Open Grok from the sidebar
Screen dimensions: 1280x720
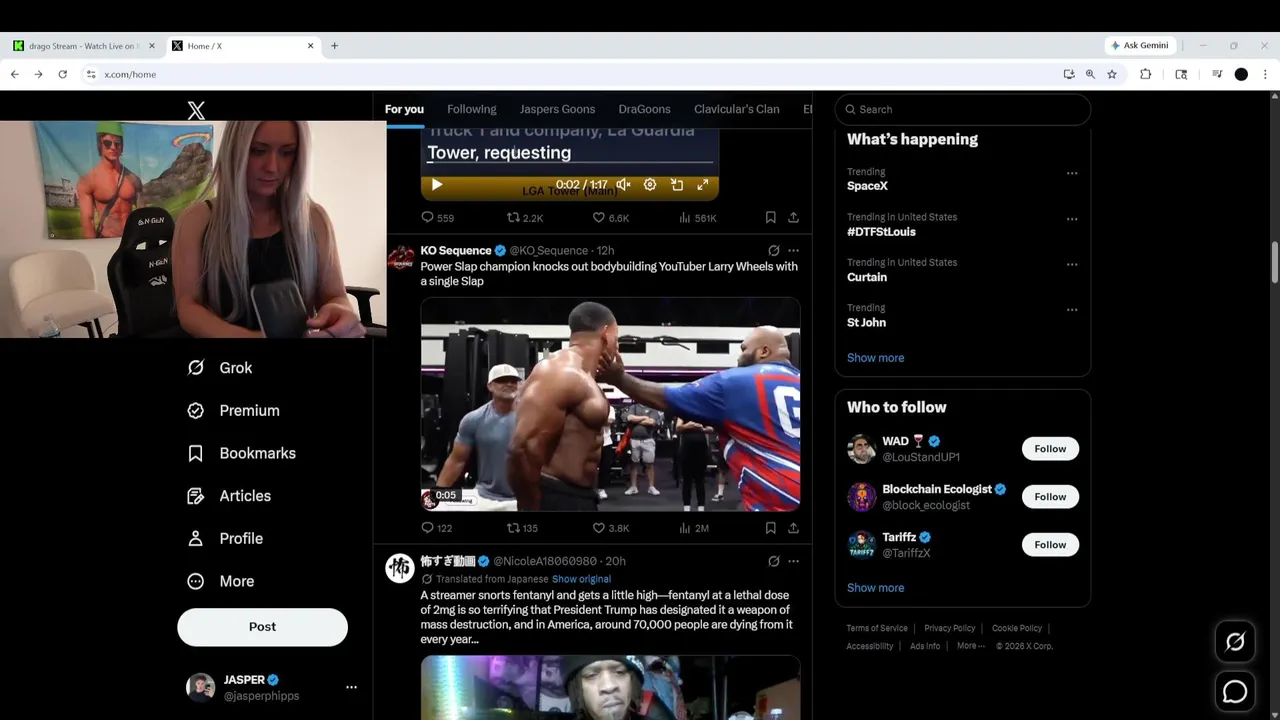(220, 368)
